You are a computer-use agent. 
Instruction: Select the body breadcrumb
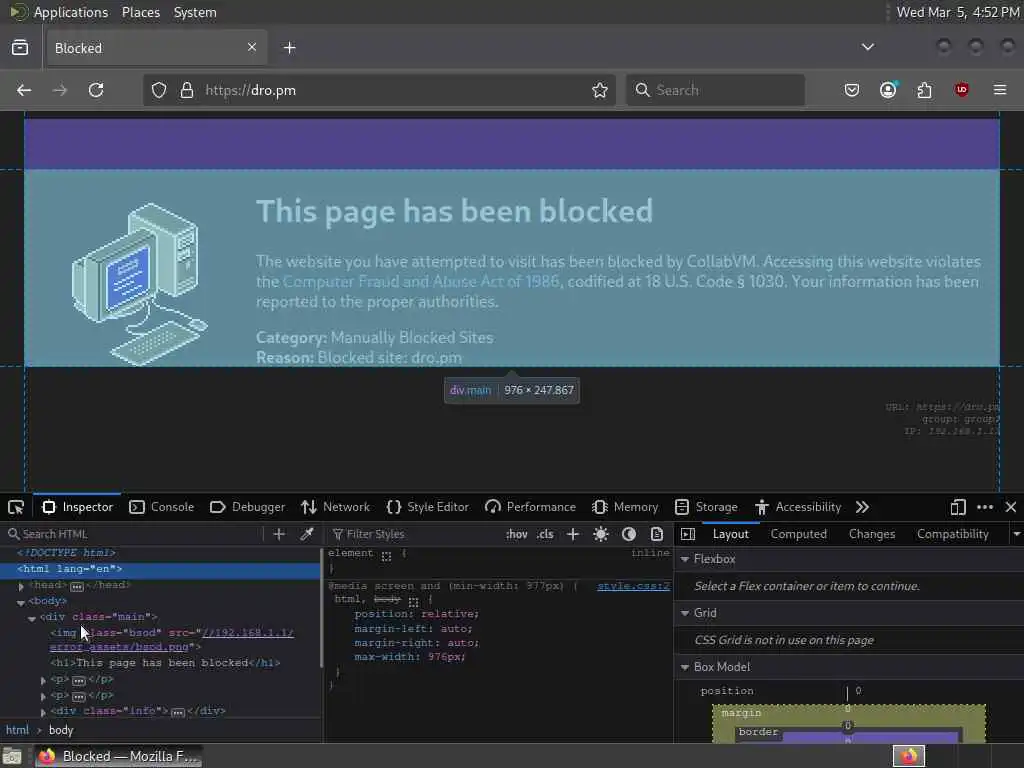point(61,730)
